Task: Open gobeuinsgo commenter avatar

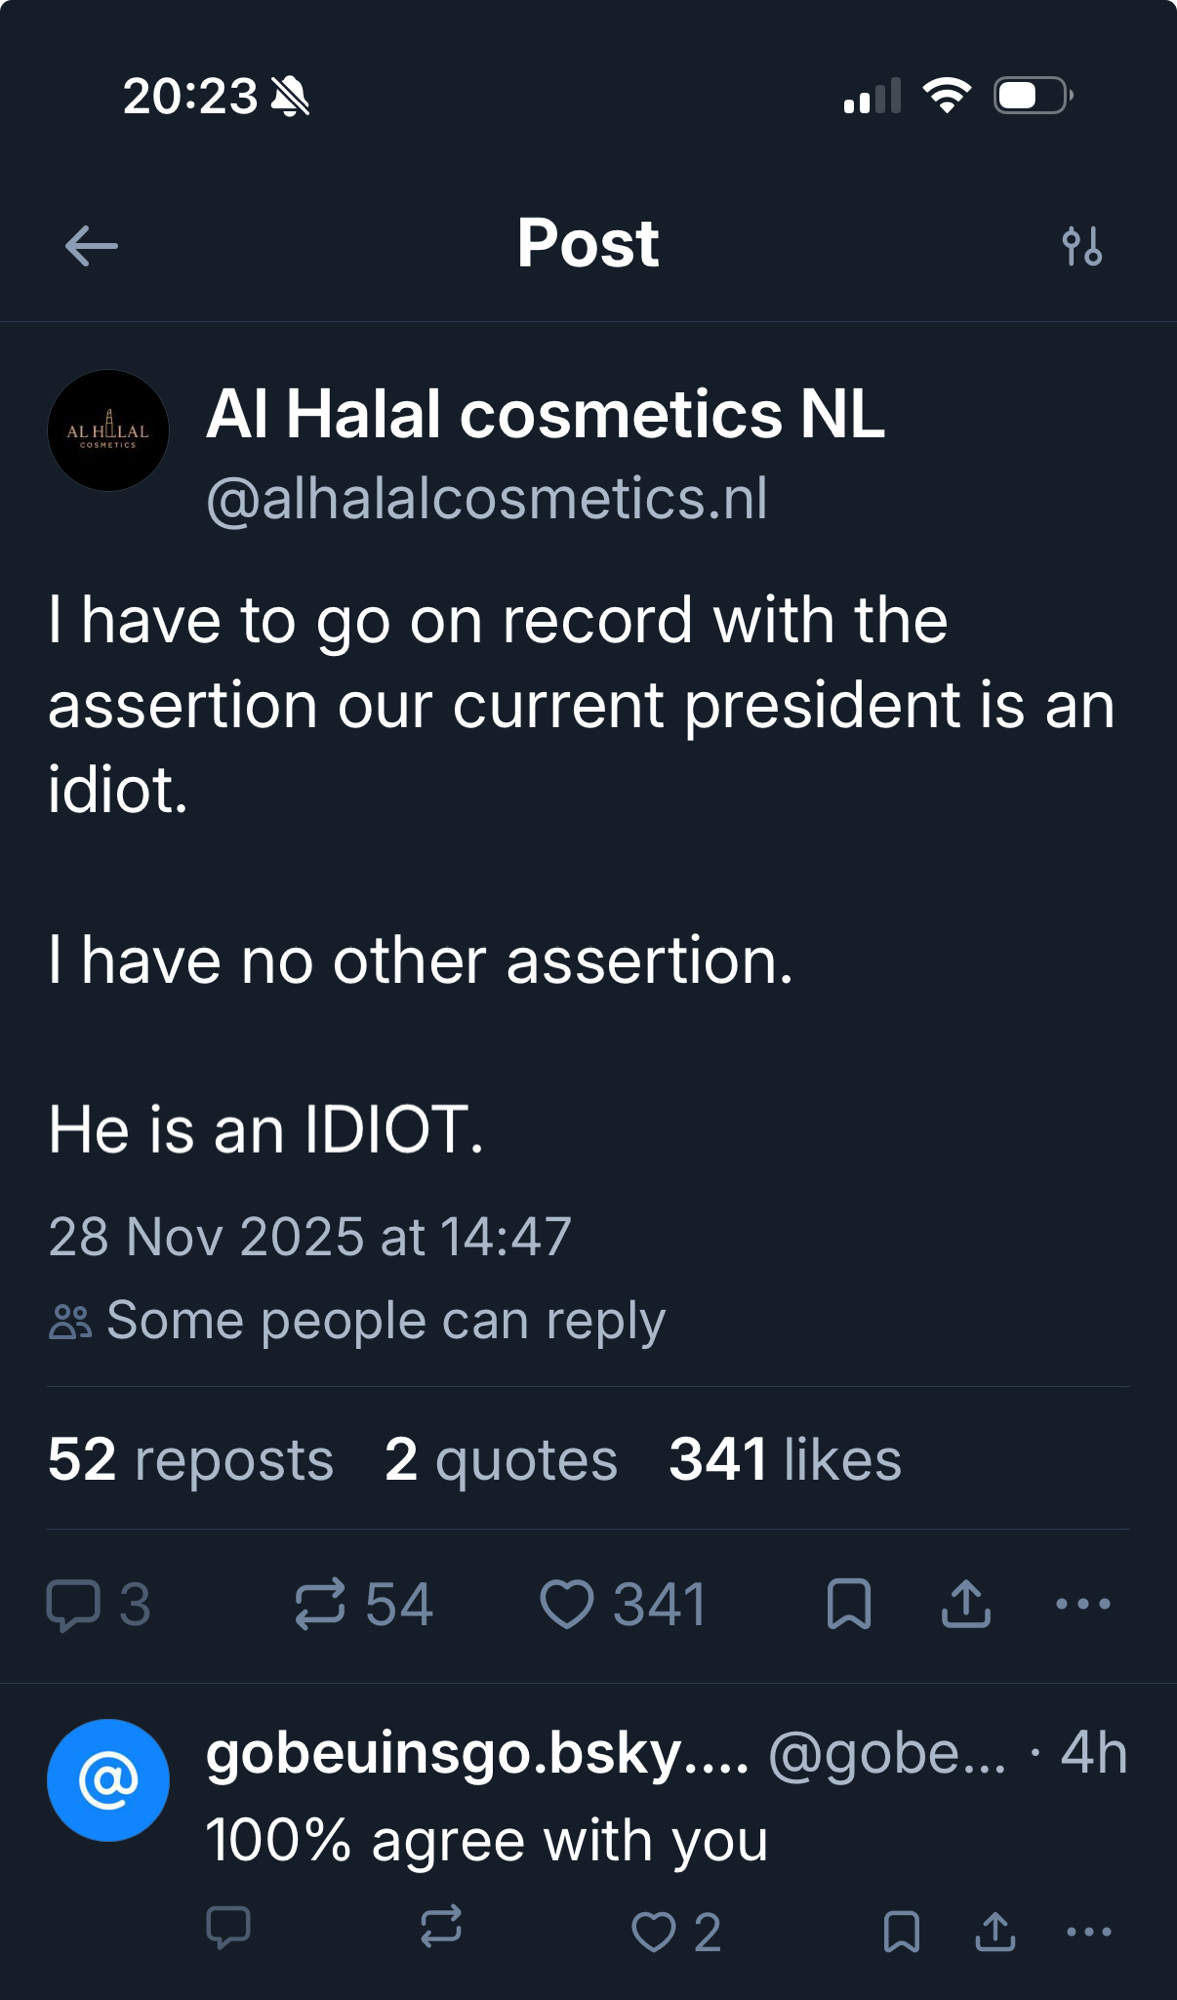Action: tap(108, 1780)
